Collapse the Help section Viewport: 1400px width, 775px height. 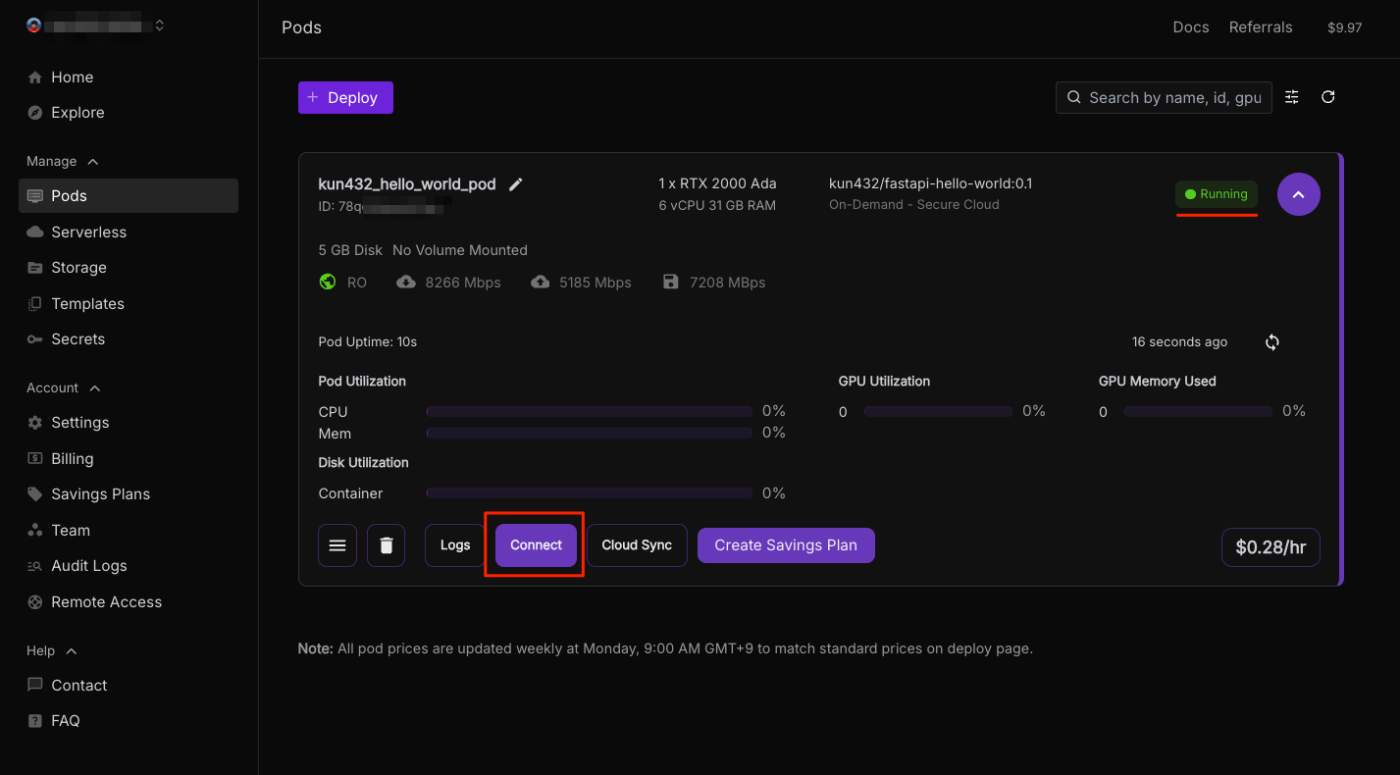[x=51, y=651]
